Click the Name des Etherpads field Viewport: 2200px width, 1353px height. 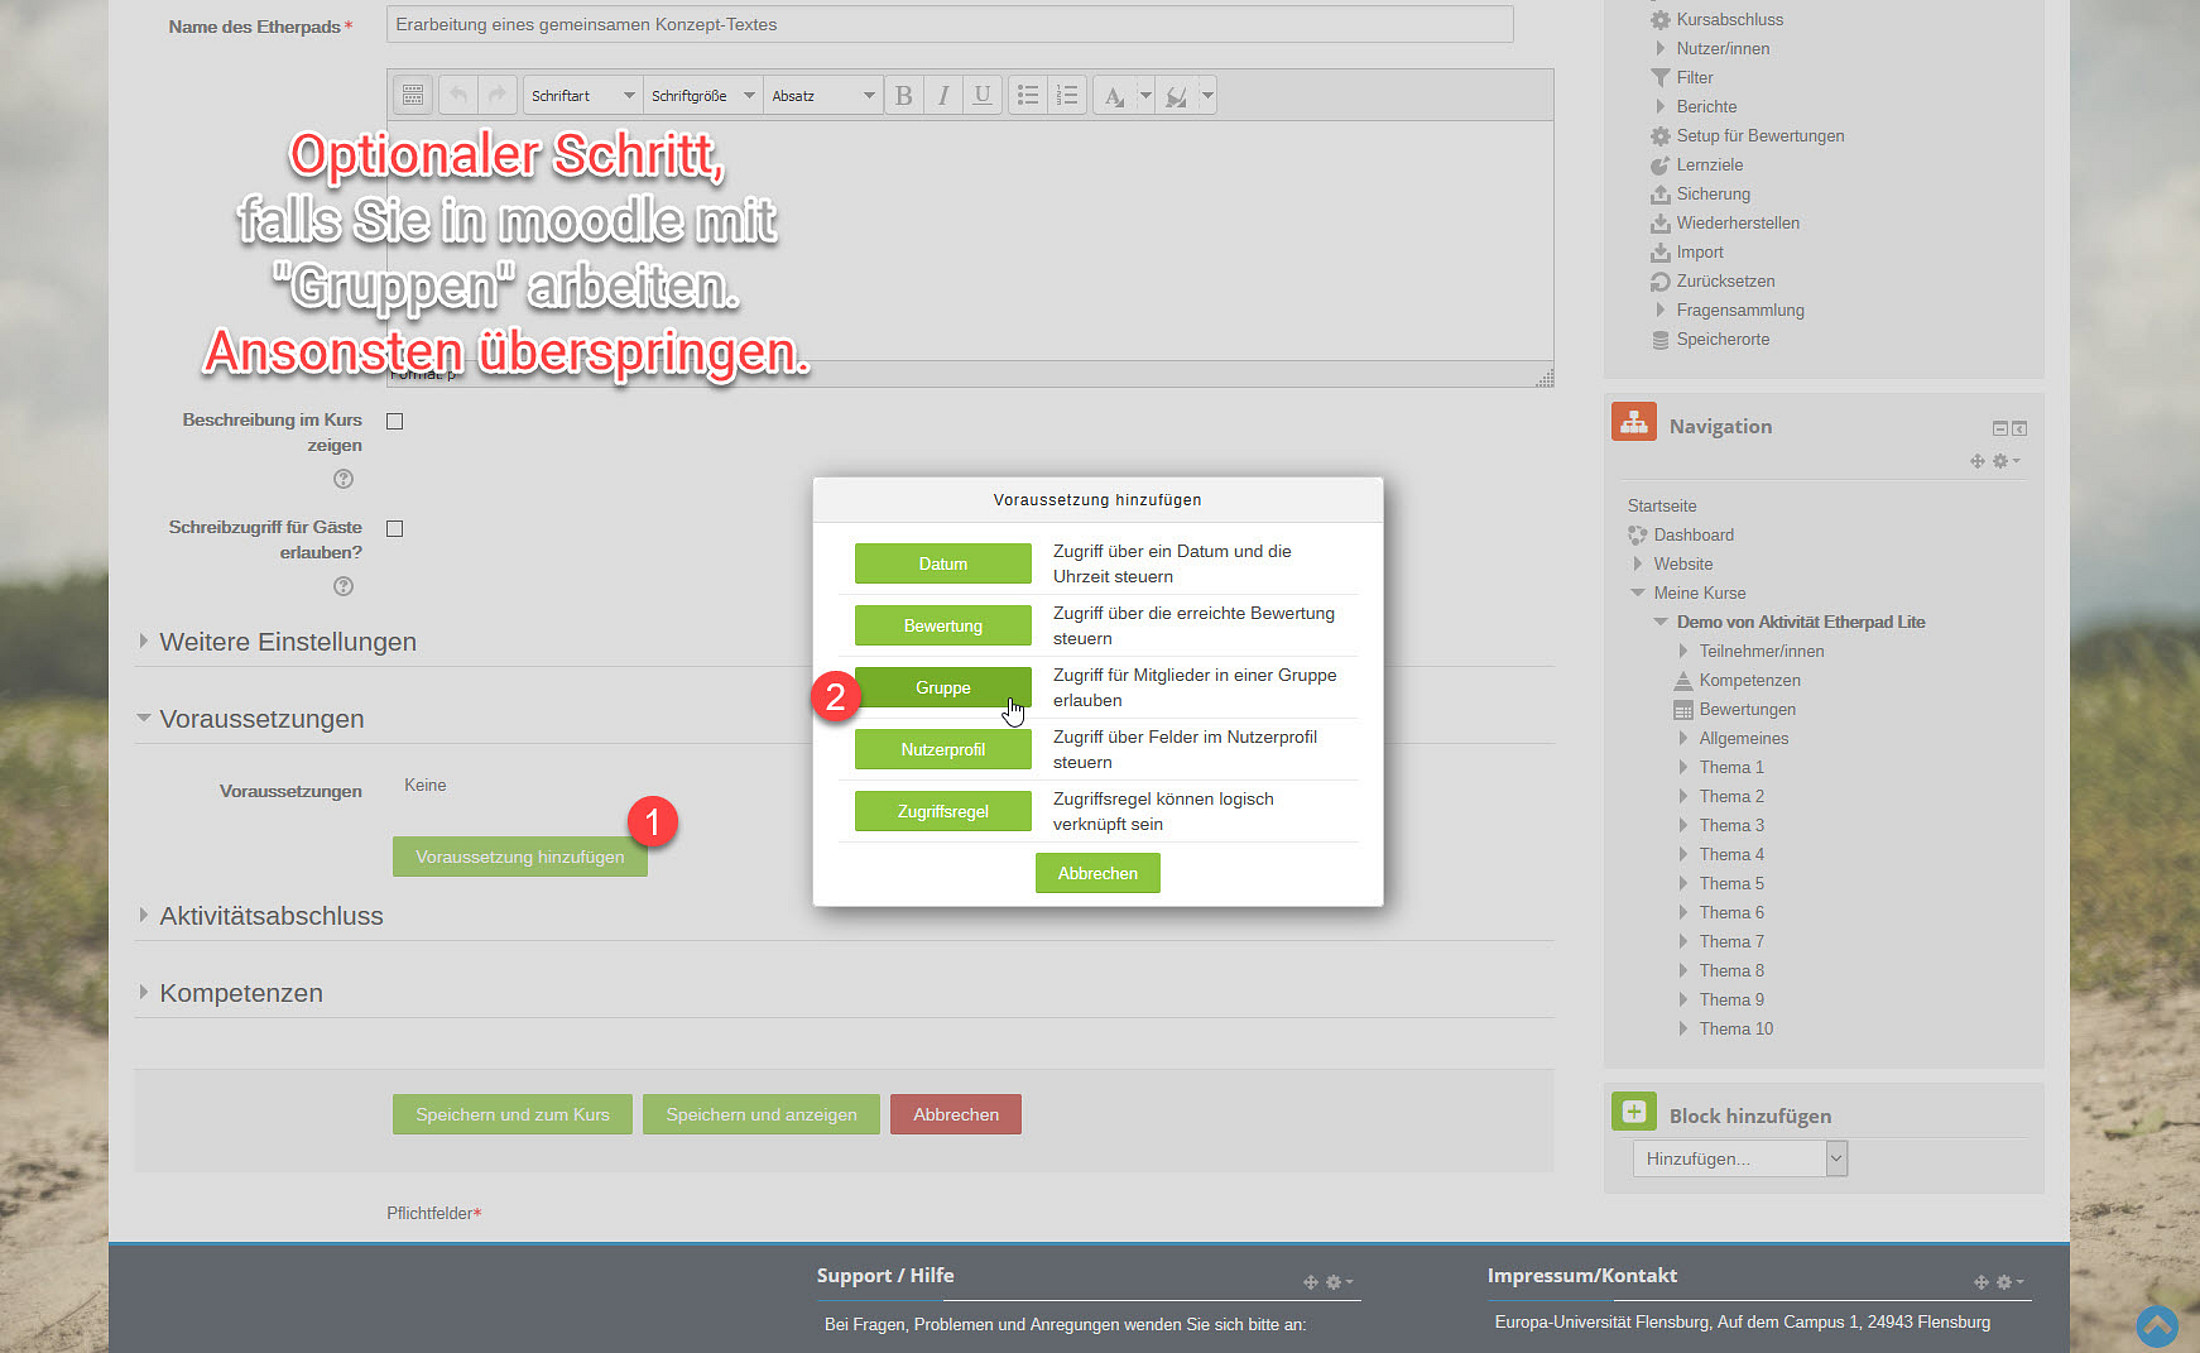tap(949, 25)
